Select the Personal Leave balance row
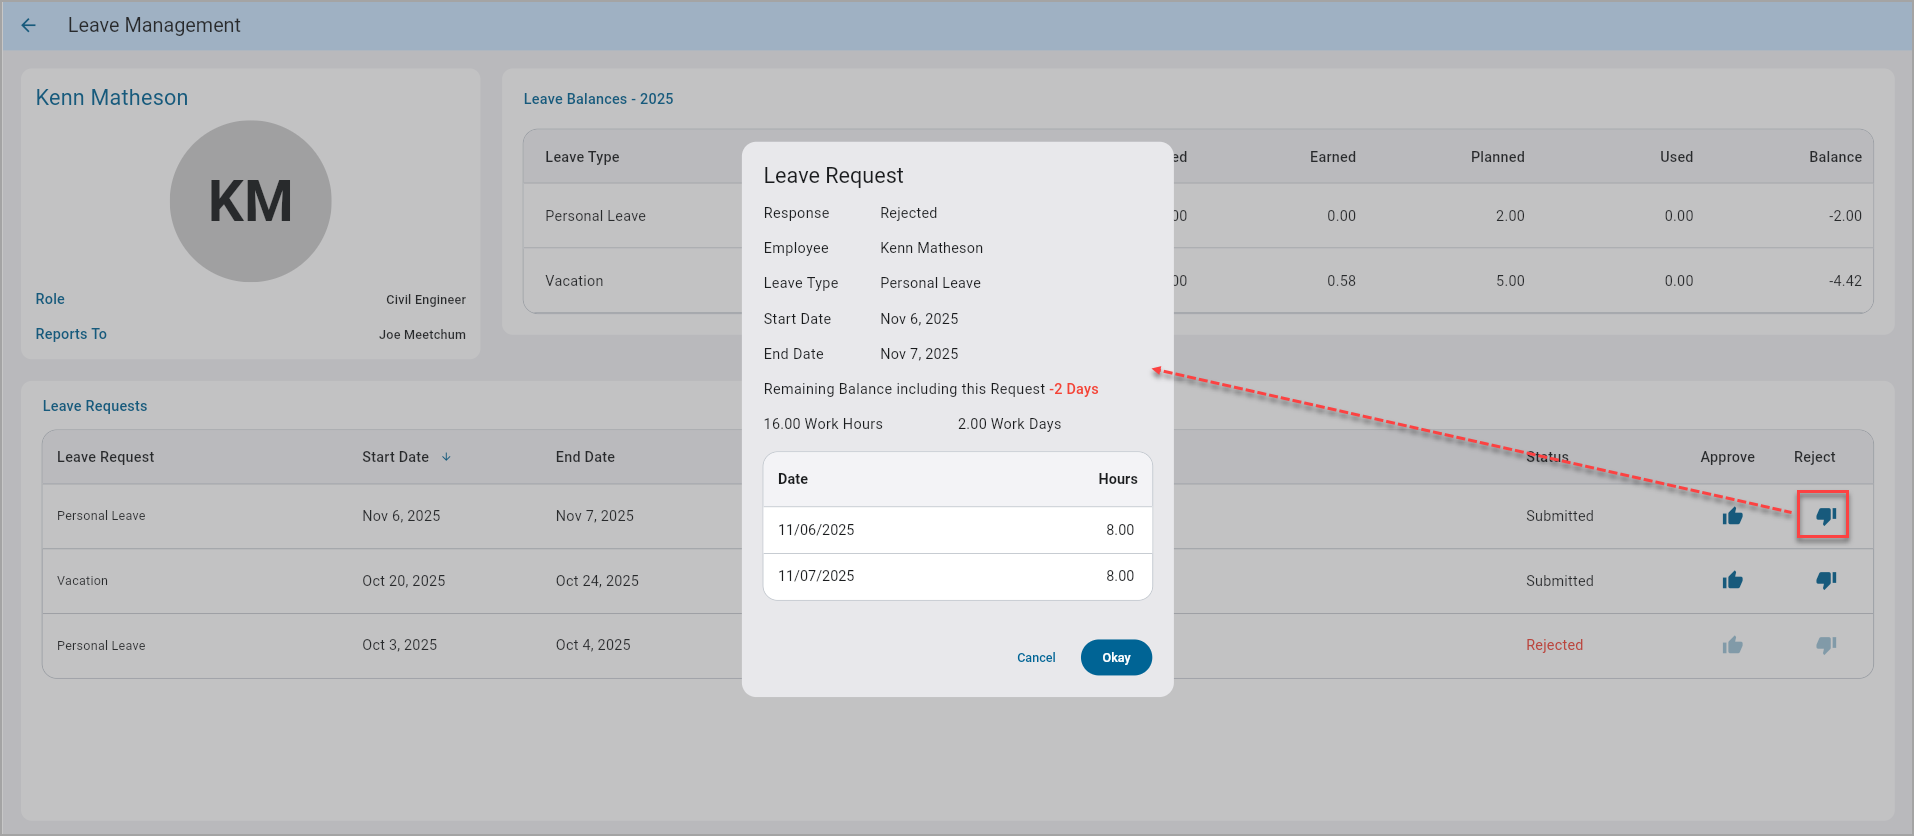 click(595, 216)
